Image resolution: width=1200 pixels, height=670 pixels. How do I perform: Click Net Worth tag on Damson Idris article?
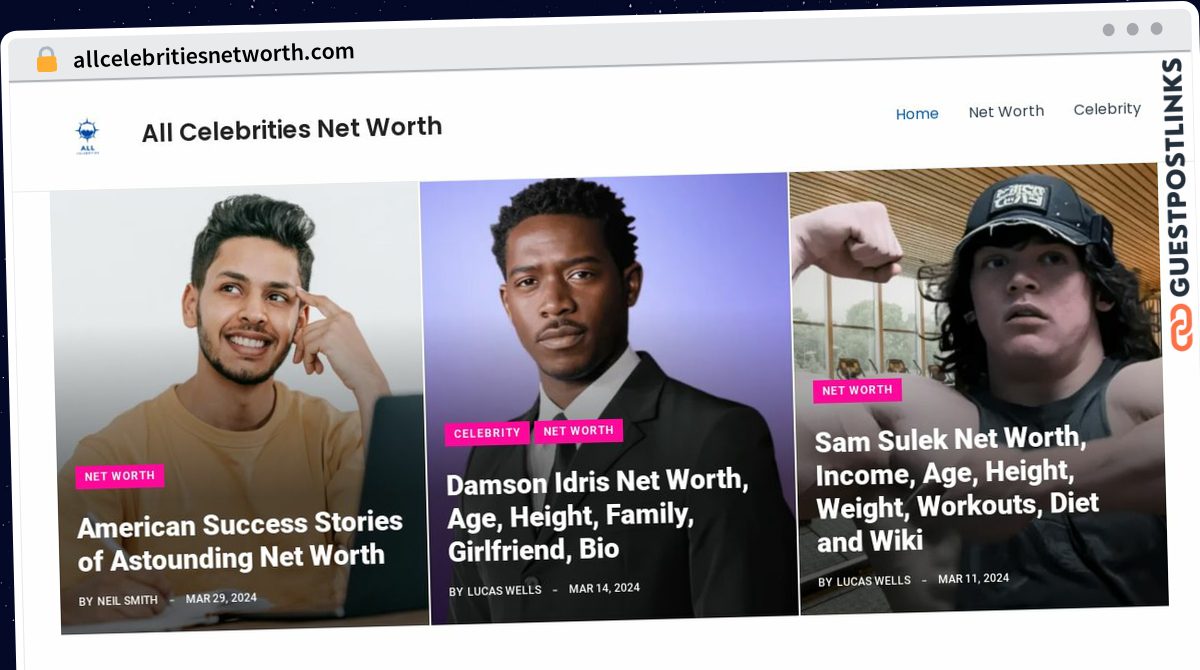(x=579, y=431)
